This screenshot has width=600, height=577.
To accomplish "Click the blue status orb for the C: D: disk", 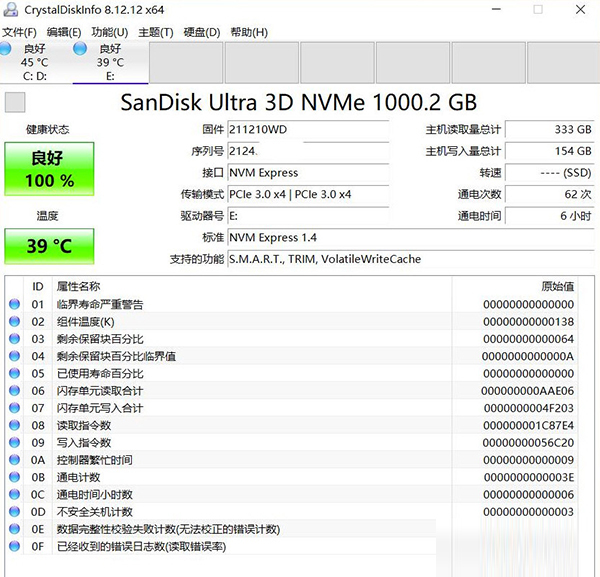I will (7, 48).
